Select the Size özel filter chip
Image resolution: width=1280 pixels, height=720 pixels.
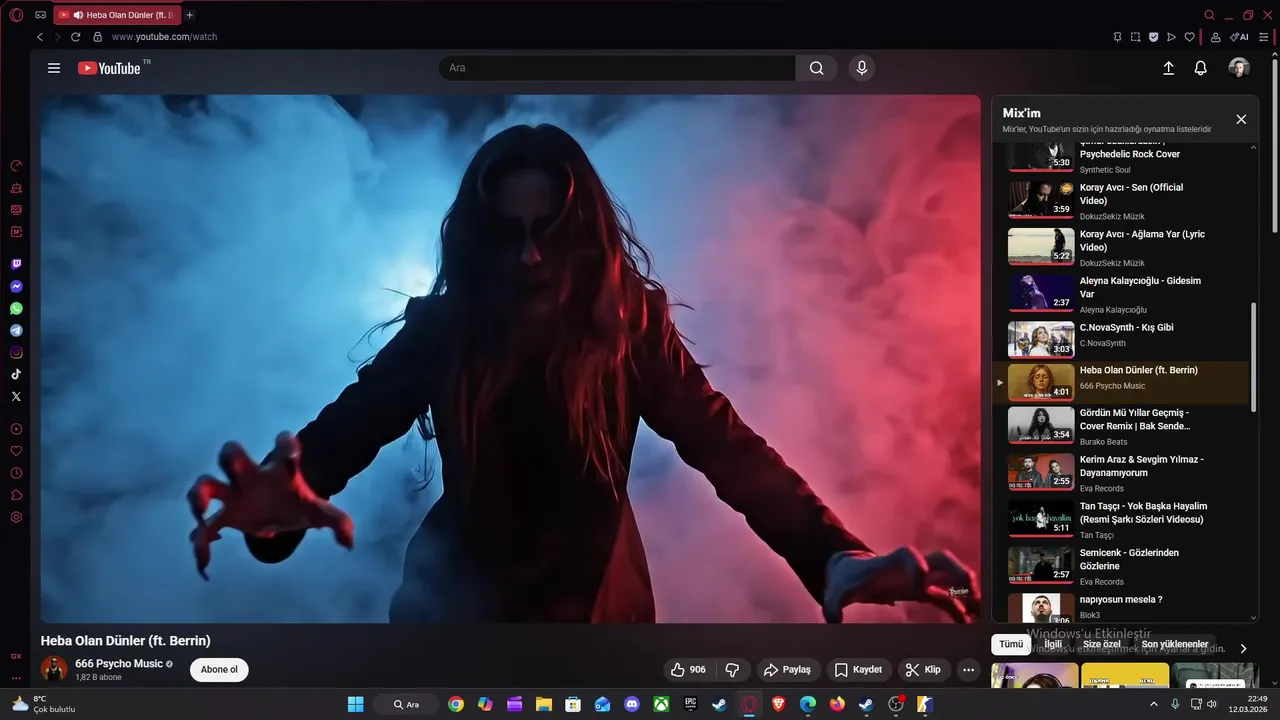point(1102,645)
